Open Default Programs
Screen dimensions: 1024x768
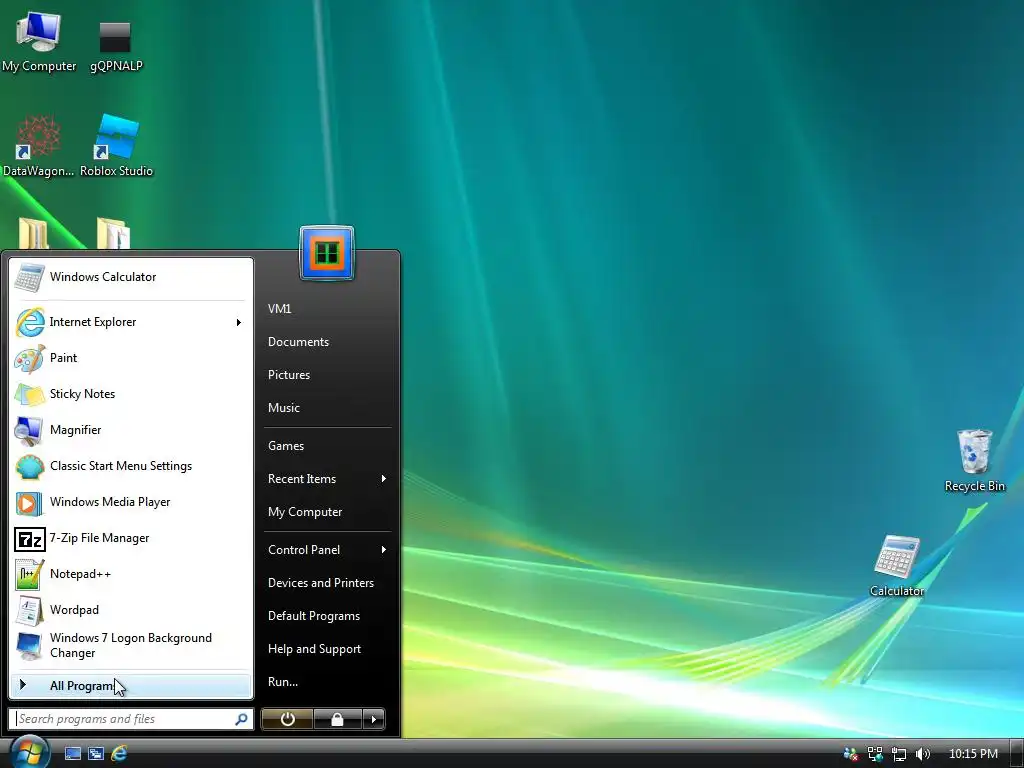tap(328, 616)
